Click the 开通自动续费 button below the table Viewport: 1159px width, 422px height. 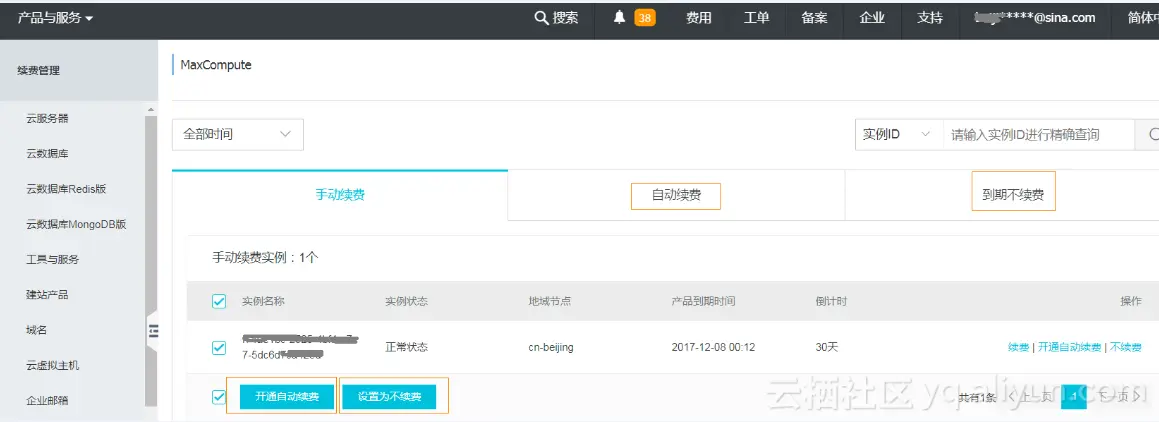[288, 397]
